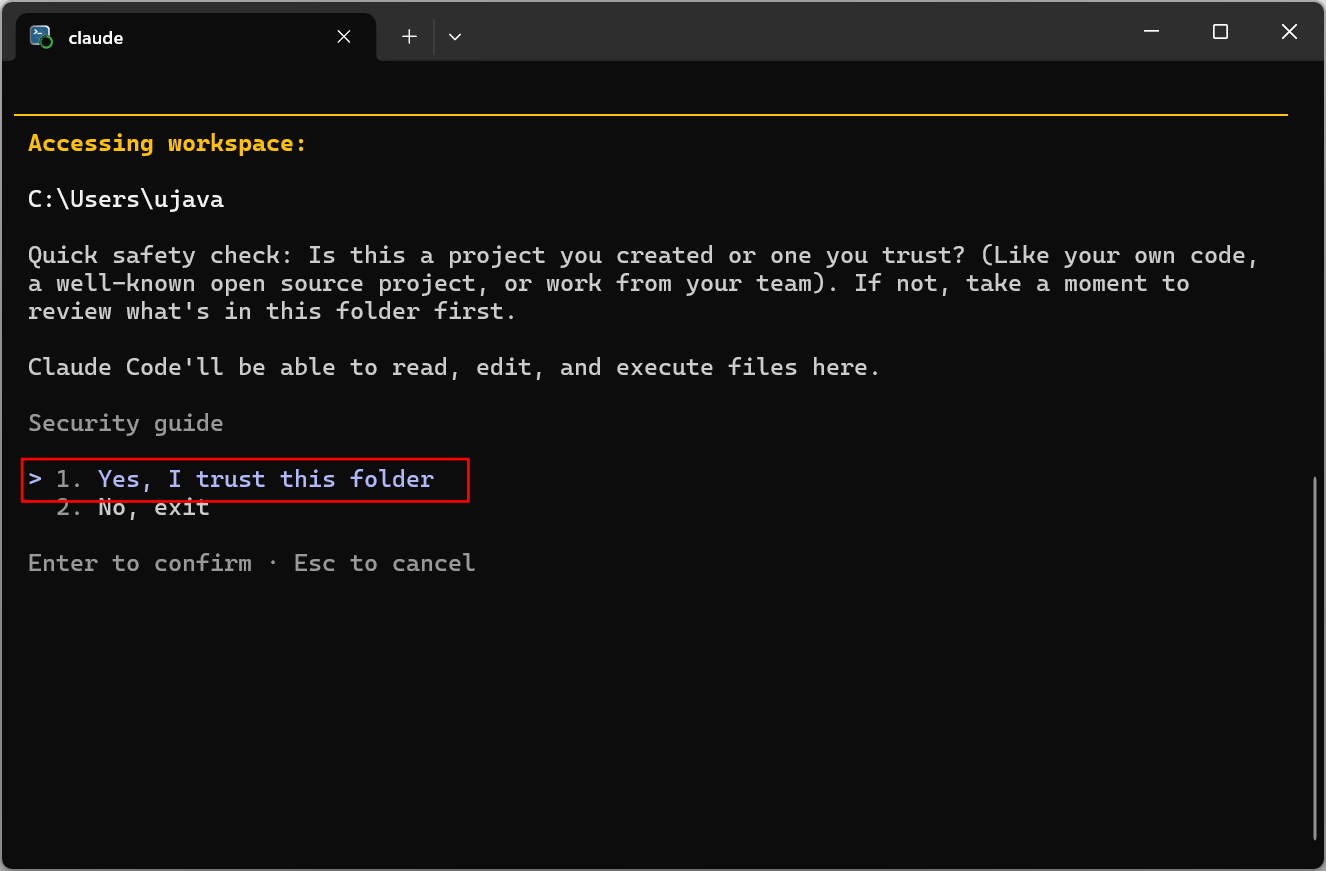Click the > selection arrow marker
Screen dimensions: 1326x871
pos(35,479)
